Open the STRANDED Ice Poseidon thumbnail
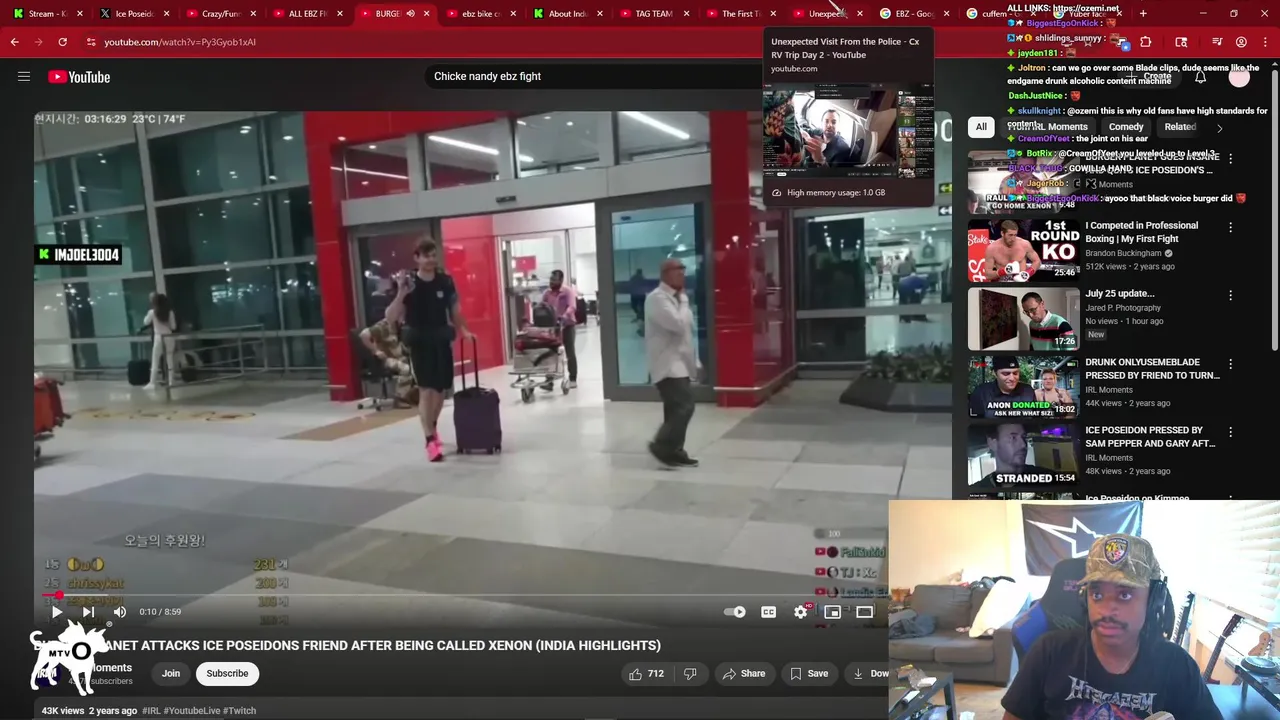1280x720 pixels. [1023, 455]
